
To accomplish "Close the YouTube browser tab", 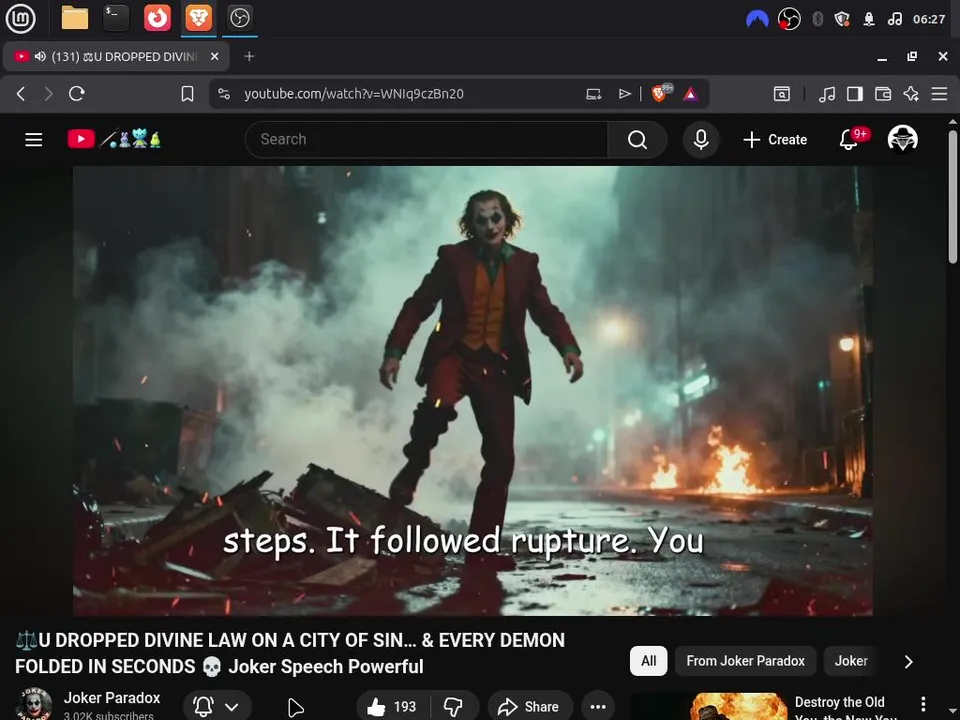I will point(214,56).
